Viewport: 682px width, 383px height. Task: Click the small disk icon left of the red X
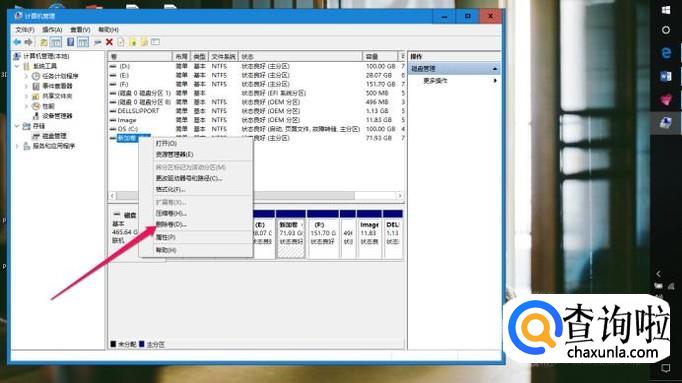click(98, 42)
